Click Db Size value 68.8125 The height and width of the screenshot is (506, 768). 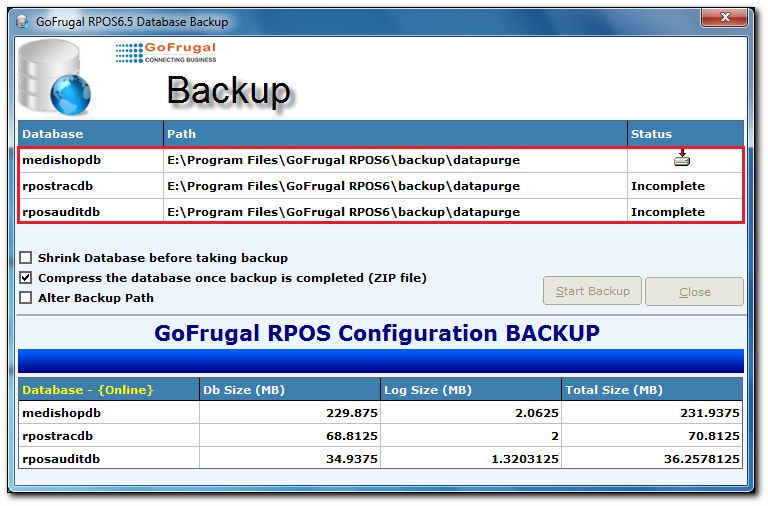(x=352, y=435)
